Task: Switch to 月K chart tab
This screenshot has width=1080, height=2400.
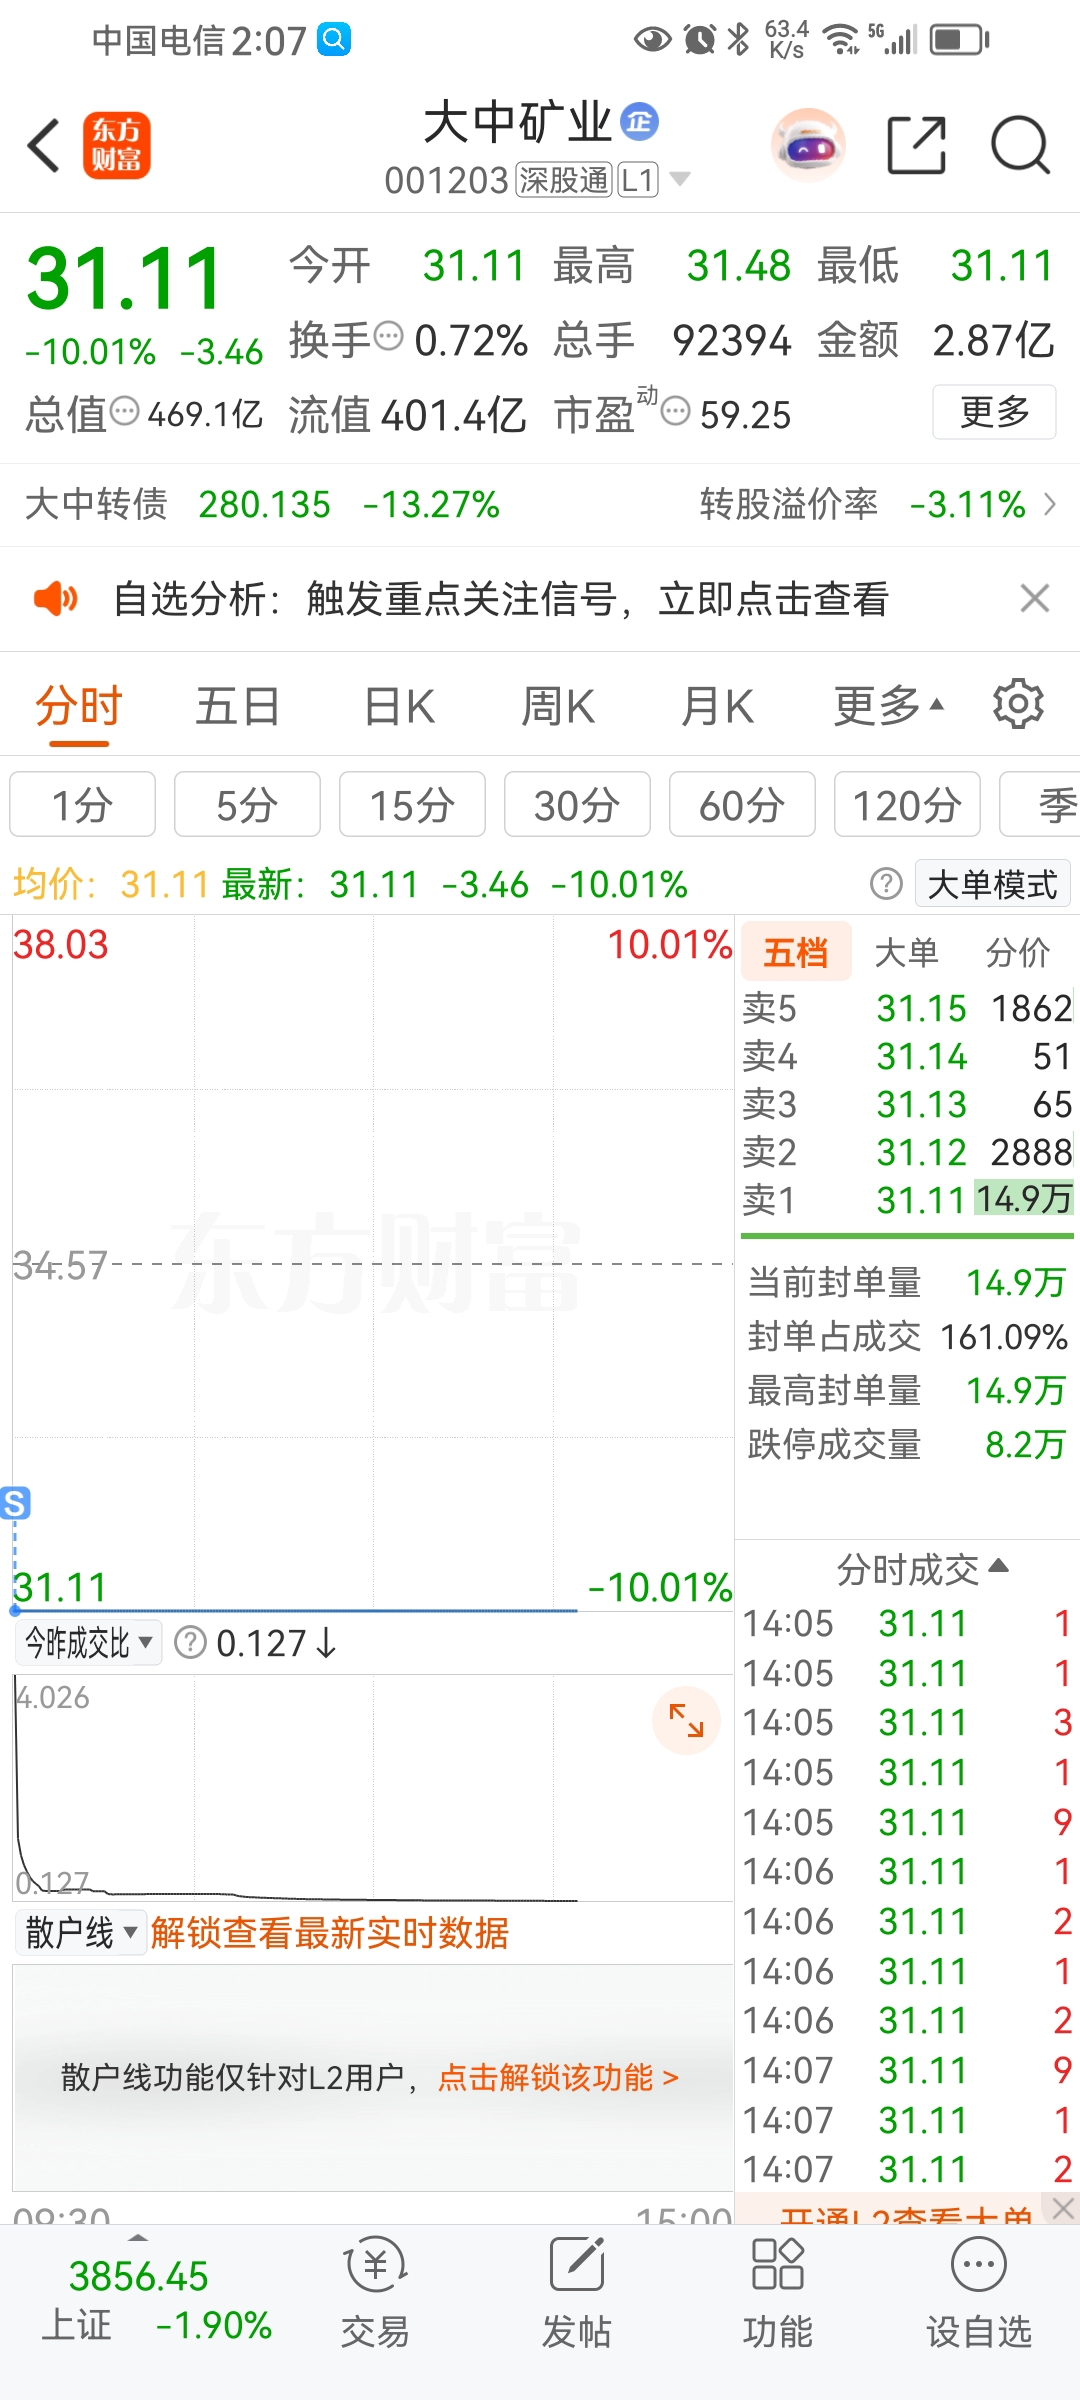Action: tap(717, 707)
